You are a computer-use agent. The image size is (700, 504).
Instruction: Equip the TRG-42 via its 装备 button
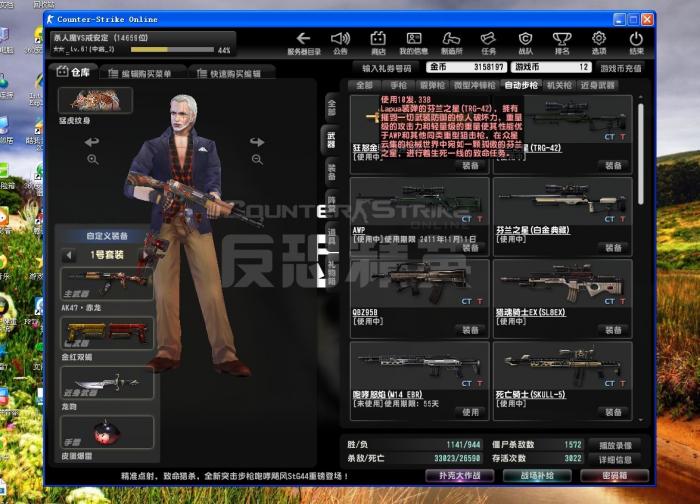click(613, 166)
